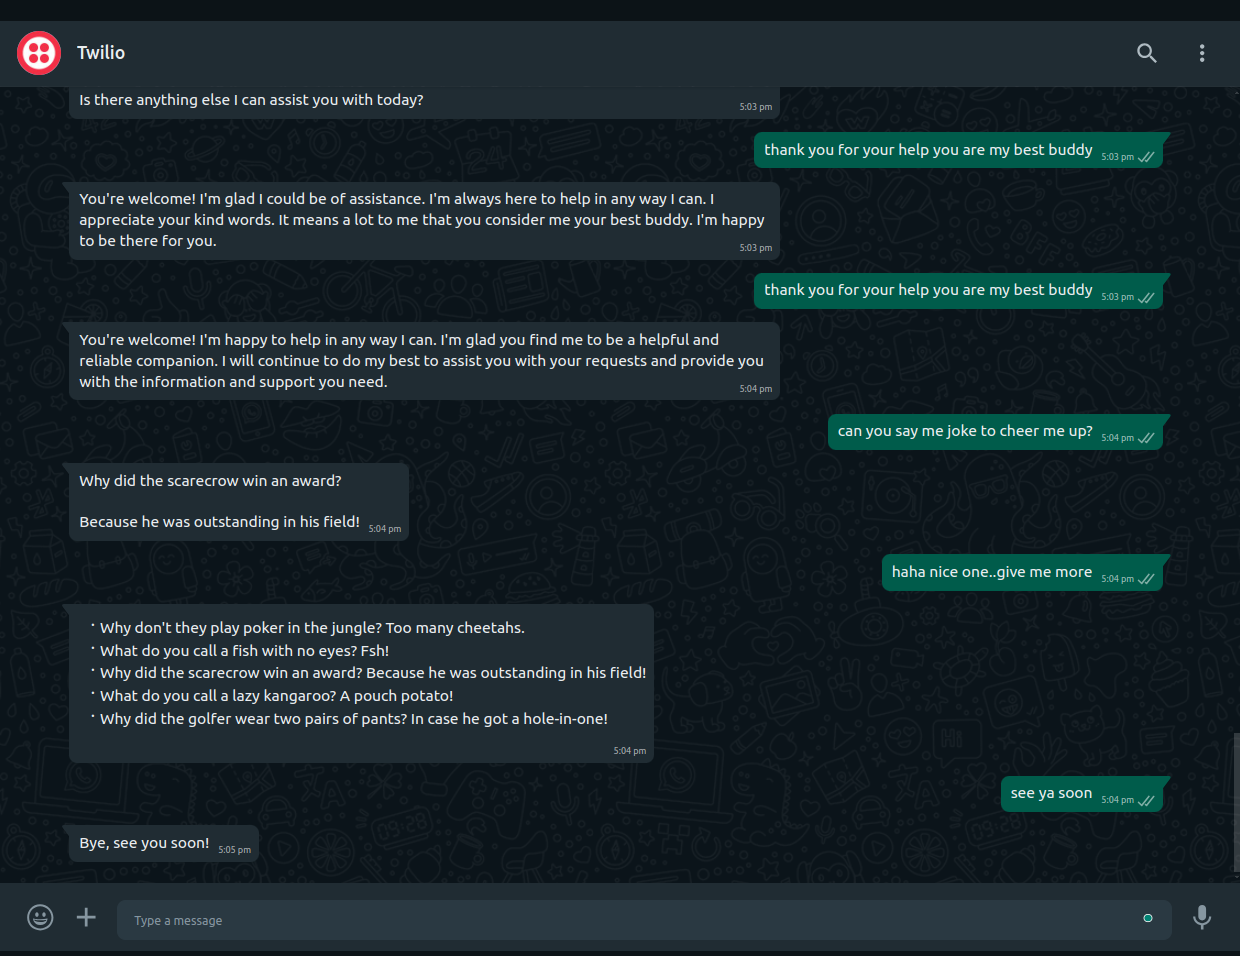The width and height of the screenshot is (1240, 956).
Task: Open the three-dot chat menu
Action: pos(1202,53)
